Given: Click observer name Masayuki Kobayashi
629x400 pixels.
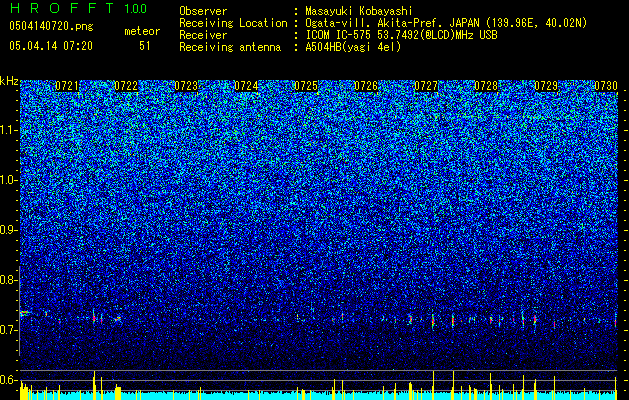Looking at the screenshot, I should click(x=358, y=11).
